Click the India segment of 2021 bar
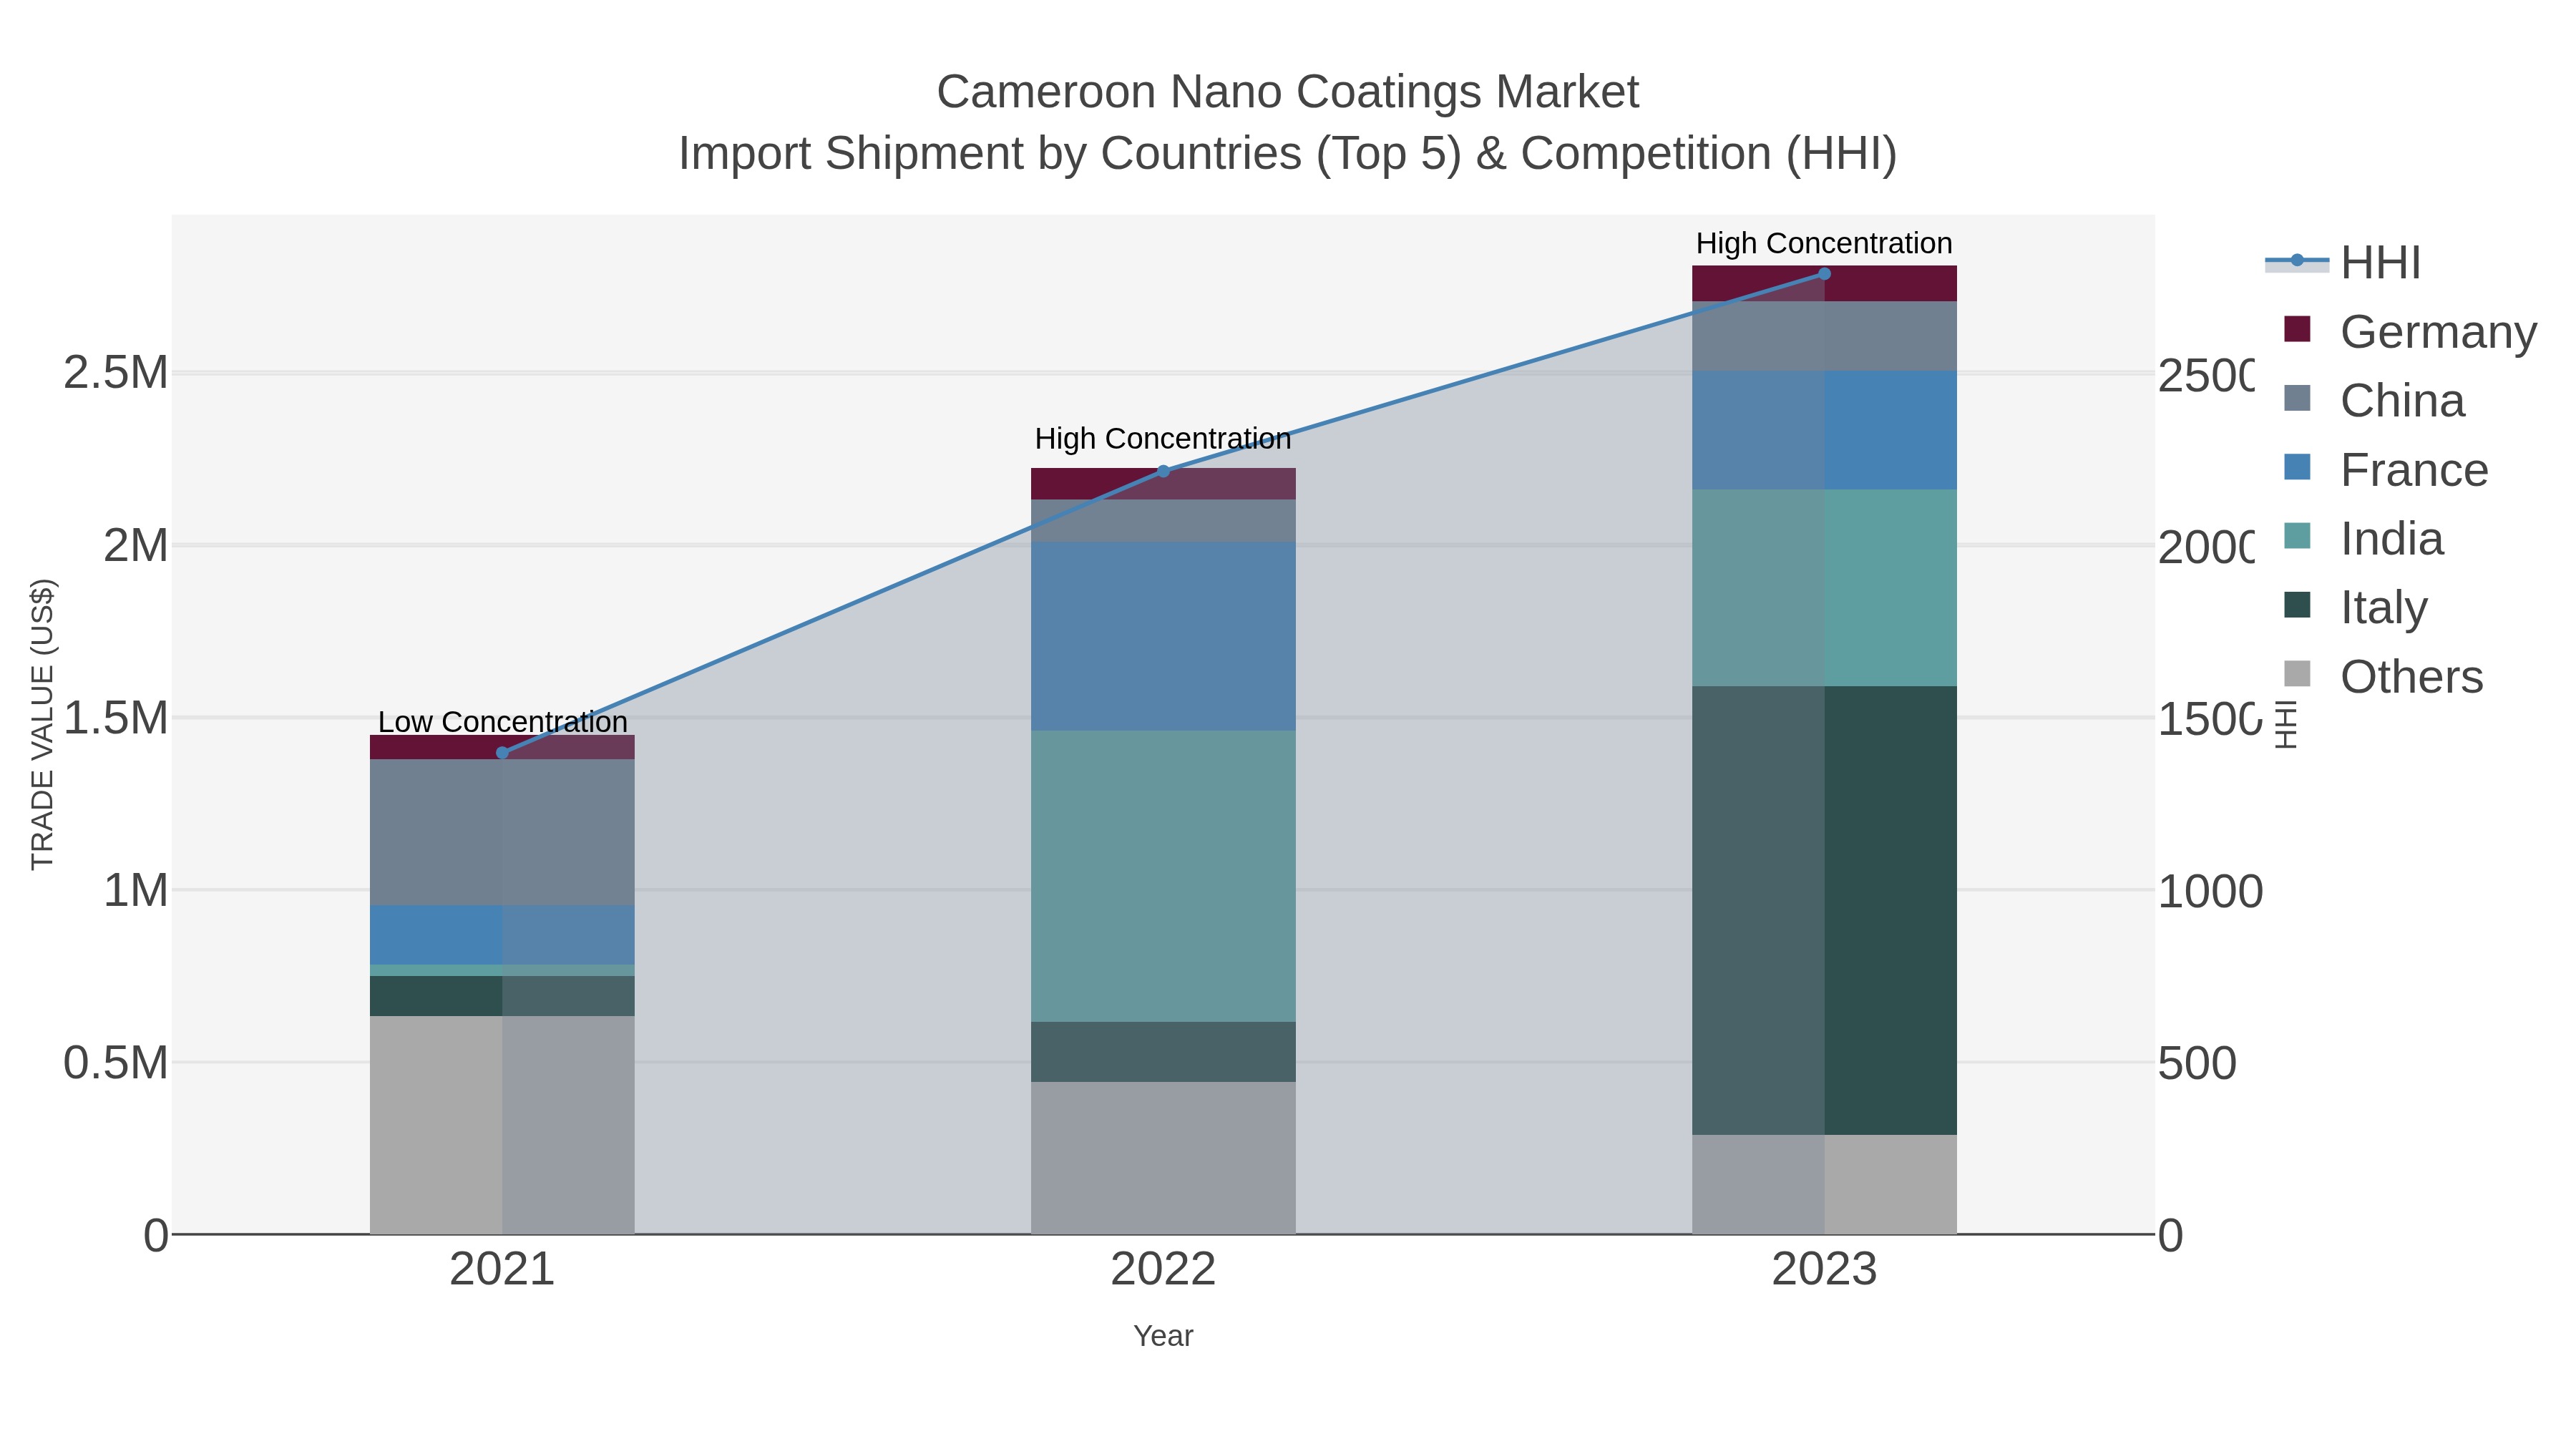Image resolution: width=2576 pixels, height=1449 pixels. 502,970
